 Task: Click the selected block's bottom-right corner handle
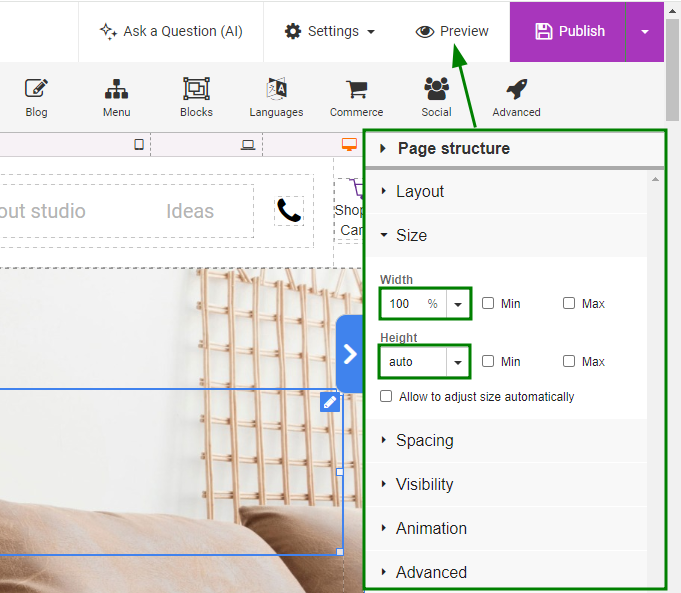340,552
